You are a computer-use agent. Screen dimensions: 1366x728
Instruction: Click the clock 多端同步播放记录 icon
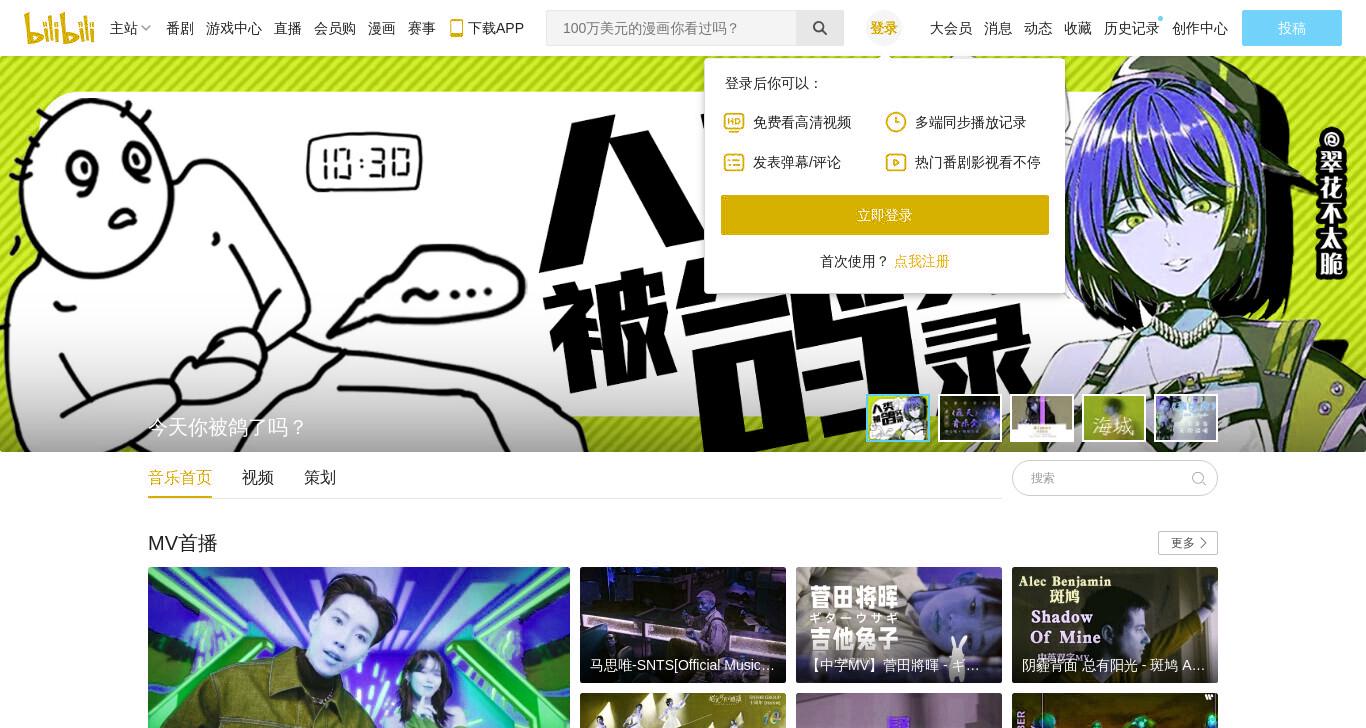(x=896, y=122)
